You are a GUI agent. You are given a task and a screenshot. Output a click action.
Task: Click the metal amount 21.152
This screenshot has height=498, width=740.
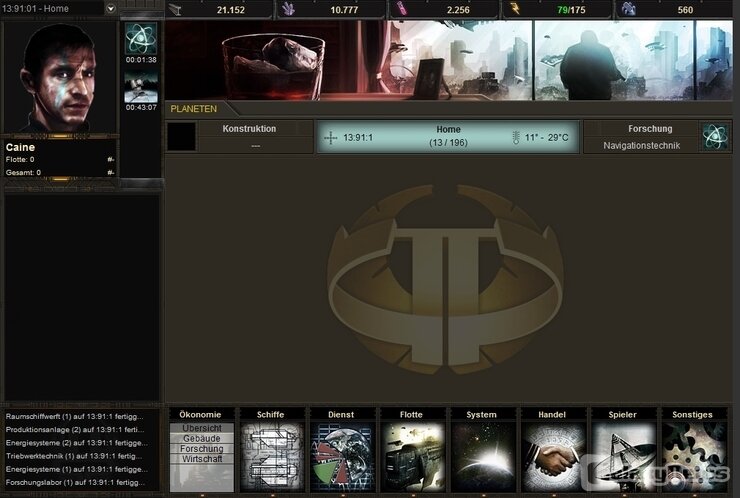[x=230, y=9]
